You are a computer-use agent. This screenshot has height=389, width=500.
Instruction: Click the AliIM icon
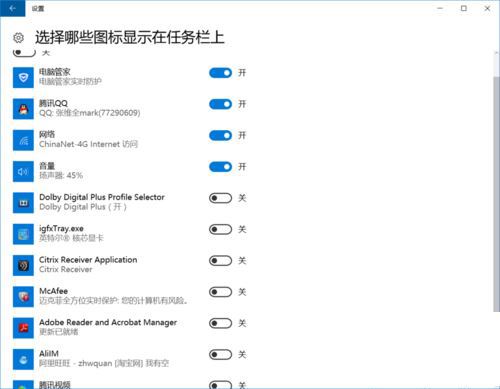[23, 360]
